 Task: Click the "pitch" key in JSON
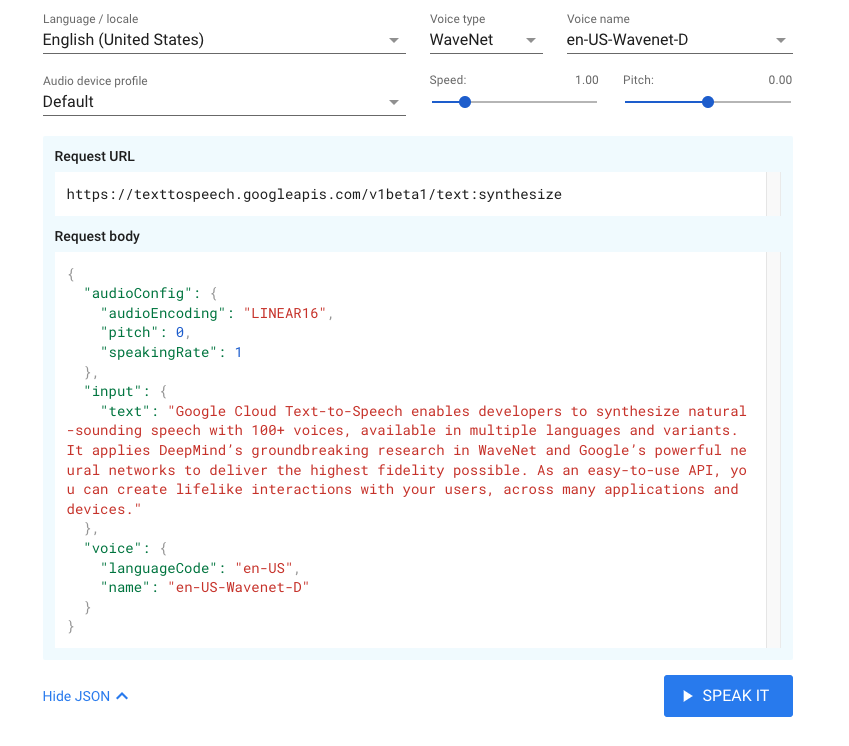tap(129, 332)
